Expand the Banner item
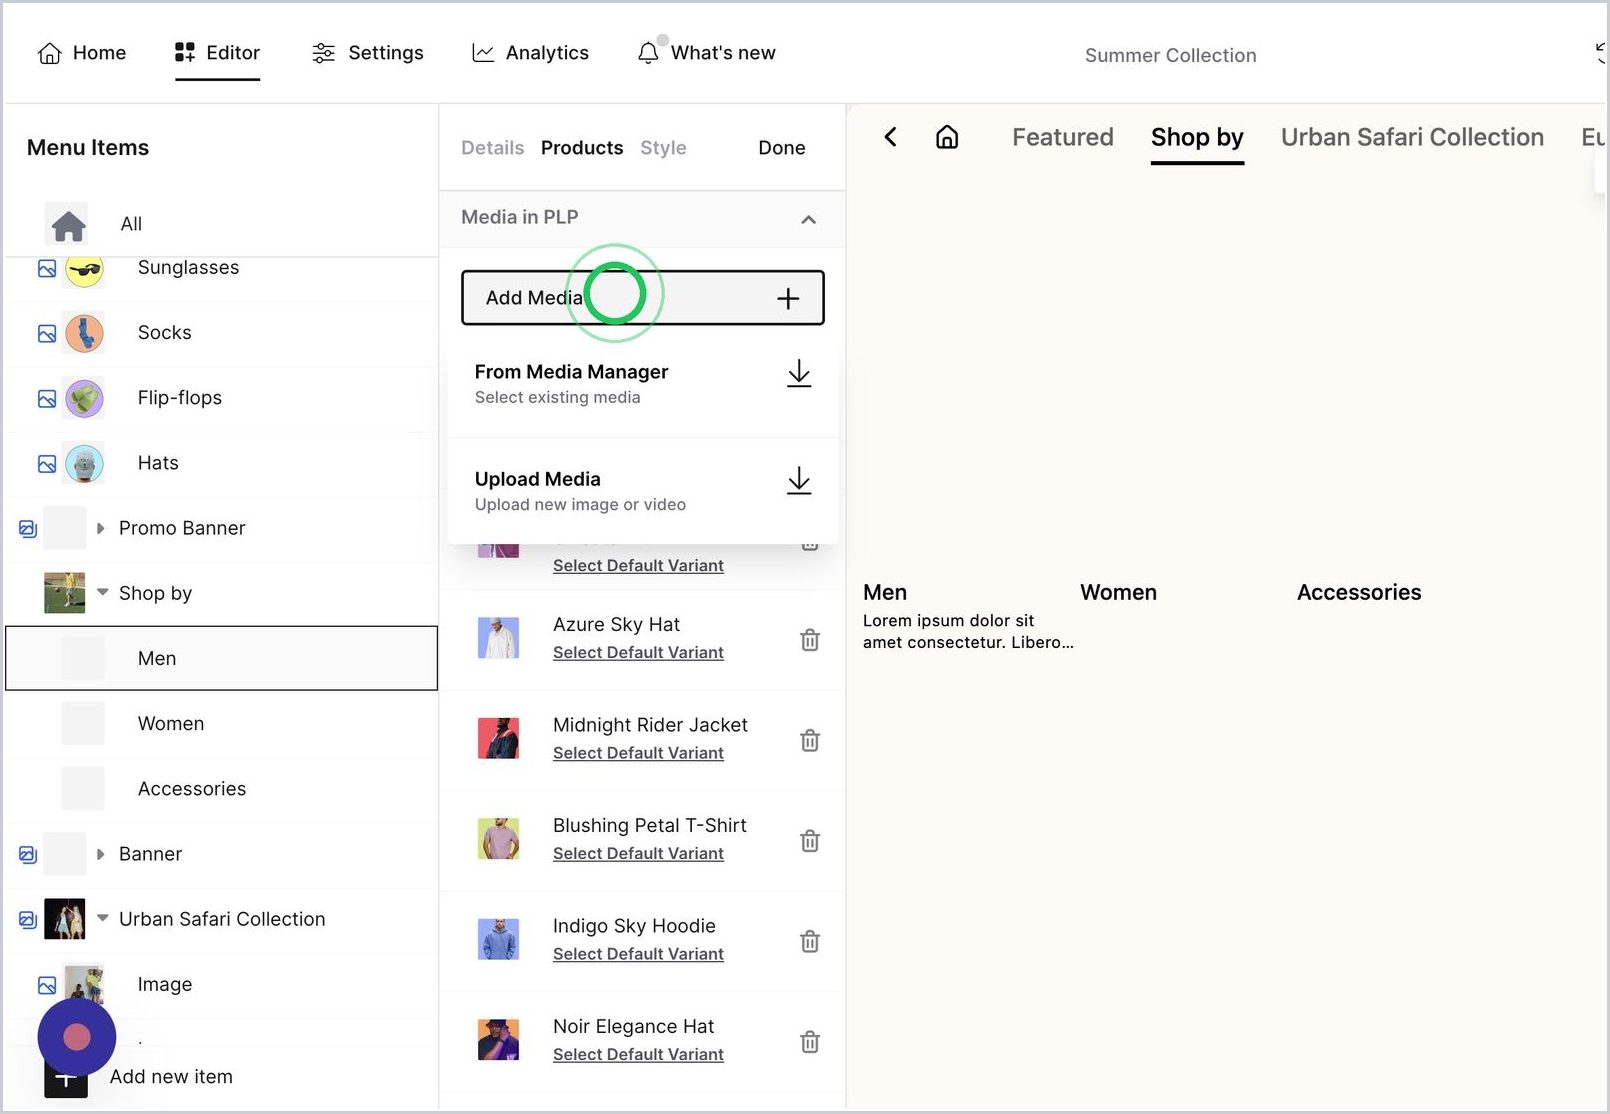 100,854
